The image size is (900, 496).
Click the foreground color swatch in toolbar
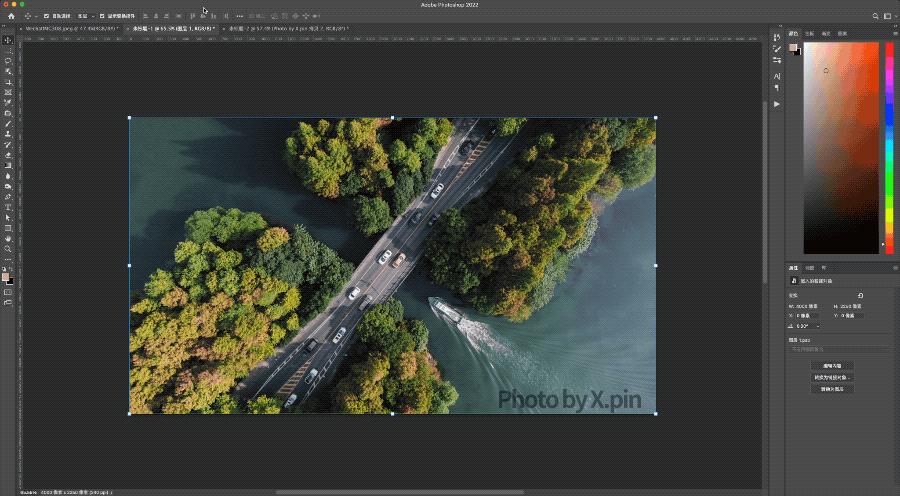[x=6, y=276]
